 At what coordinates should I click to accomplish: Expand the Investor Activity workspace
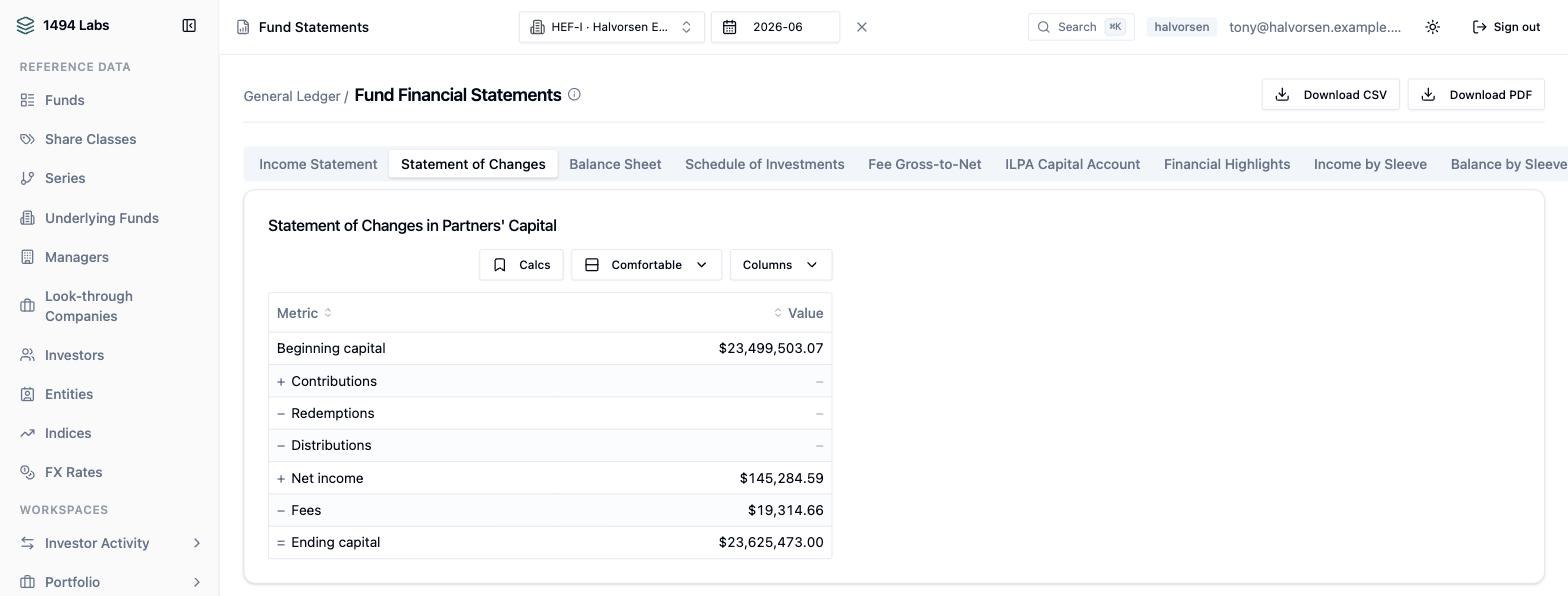[x=109, y=543]
